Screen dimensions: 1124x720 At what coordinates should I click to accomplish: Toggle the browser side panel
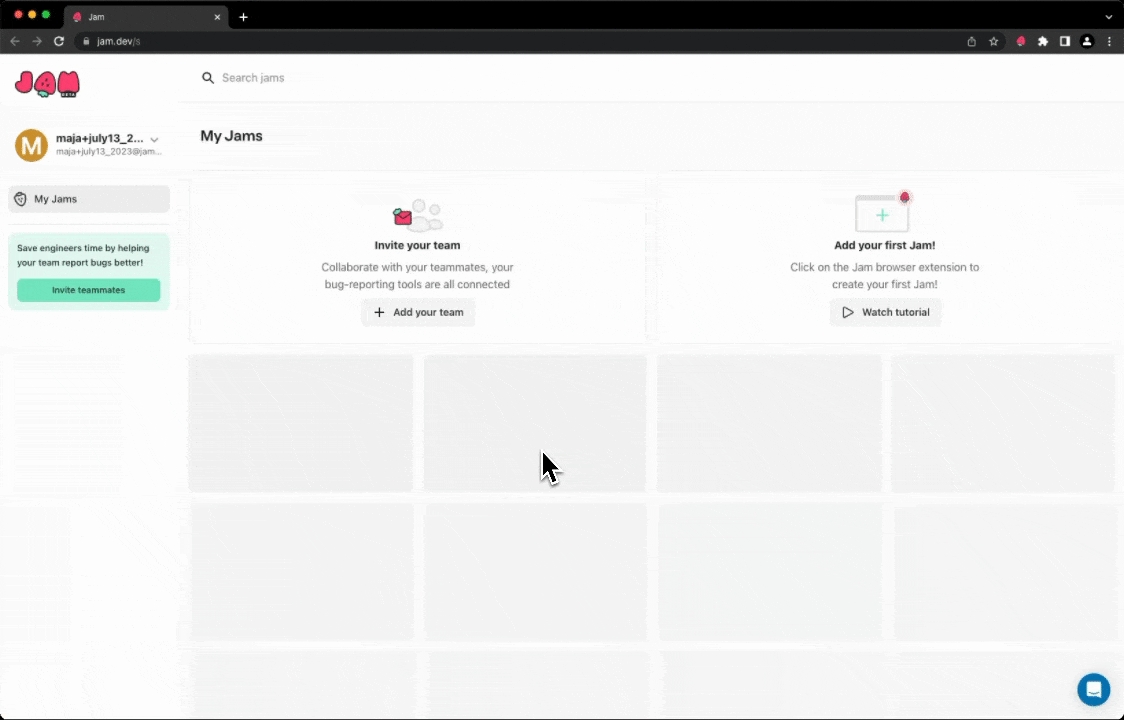1065,41
